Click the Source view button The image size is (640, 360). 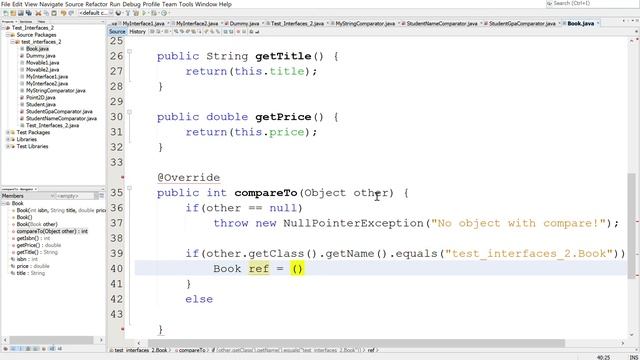(x=117, y=31)
